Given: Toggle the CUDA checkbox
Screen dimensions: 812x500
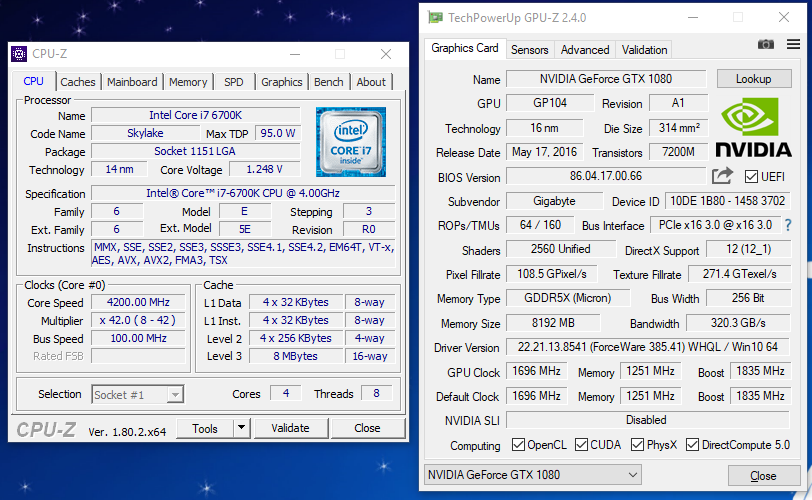Looking at the screenshot, I should 582,445.
